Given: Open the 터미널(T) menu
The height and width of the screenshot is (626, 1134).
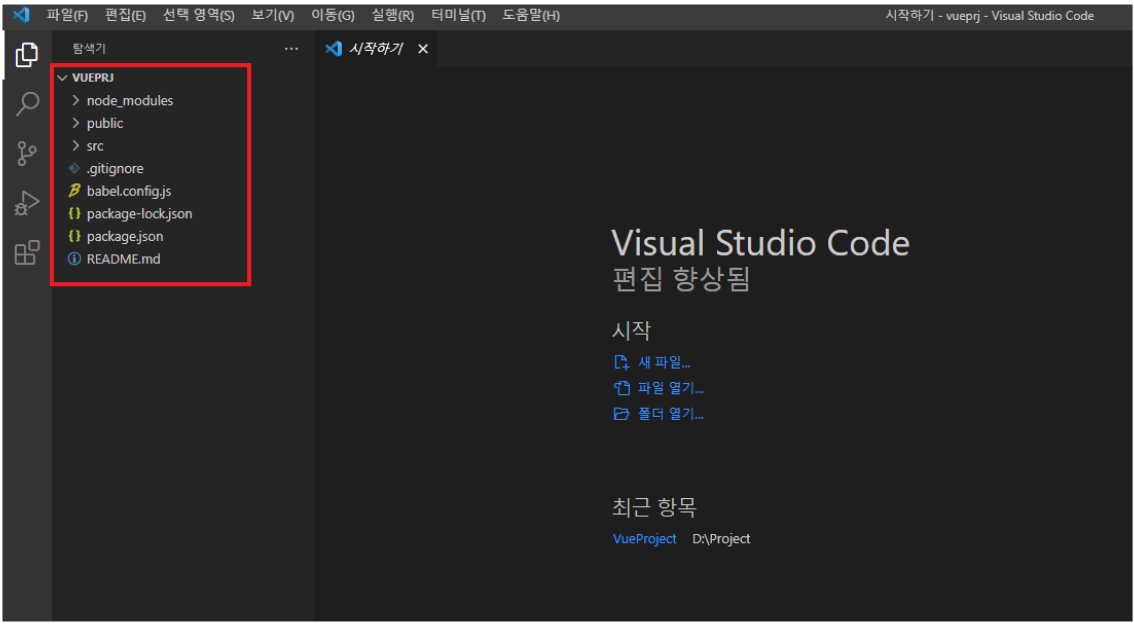Looking at the screenshot, I should point(459,15).
